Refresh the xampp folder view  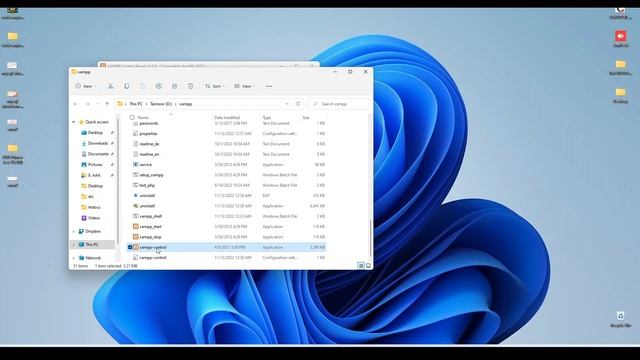click(x=298, y=104)
